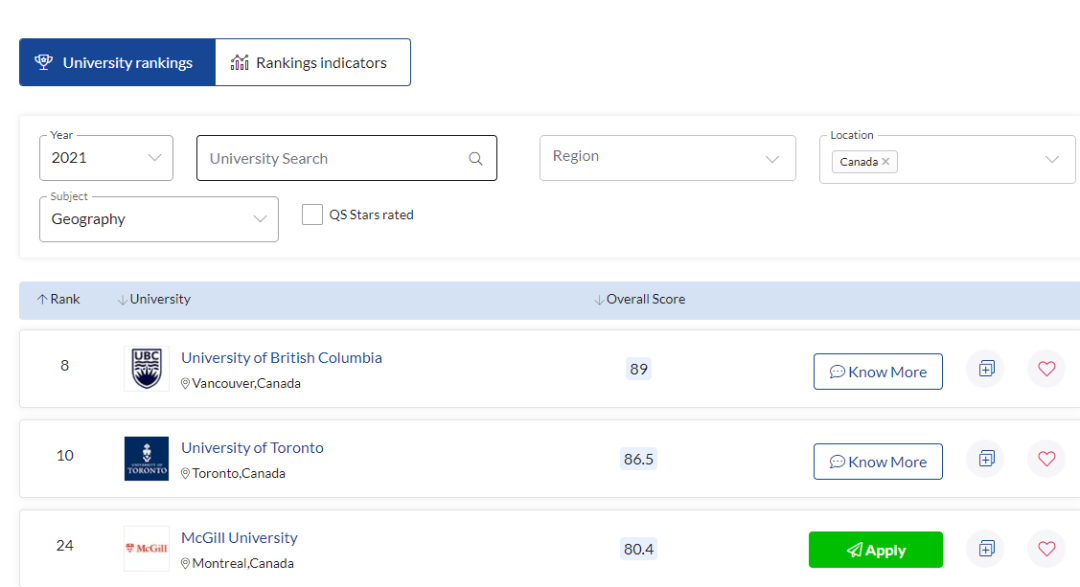
Task: Open the Year 2021 dropdown
Action: click(x=106, y=158)
